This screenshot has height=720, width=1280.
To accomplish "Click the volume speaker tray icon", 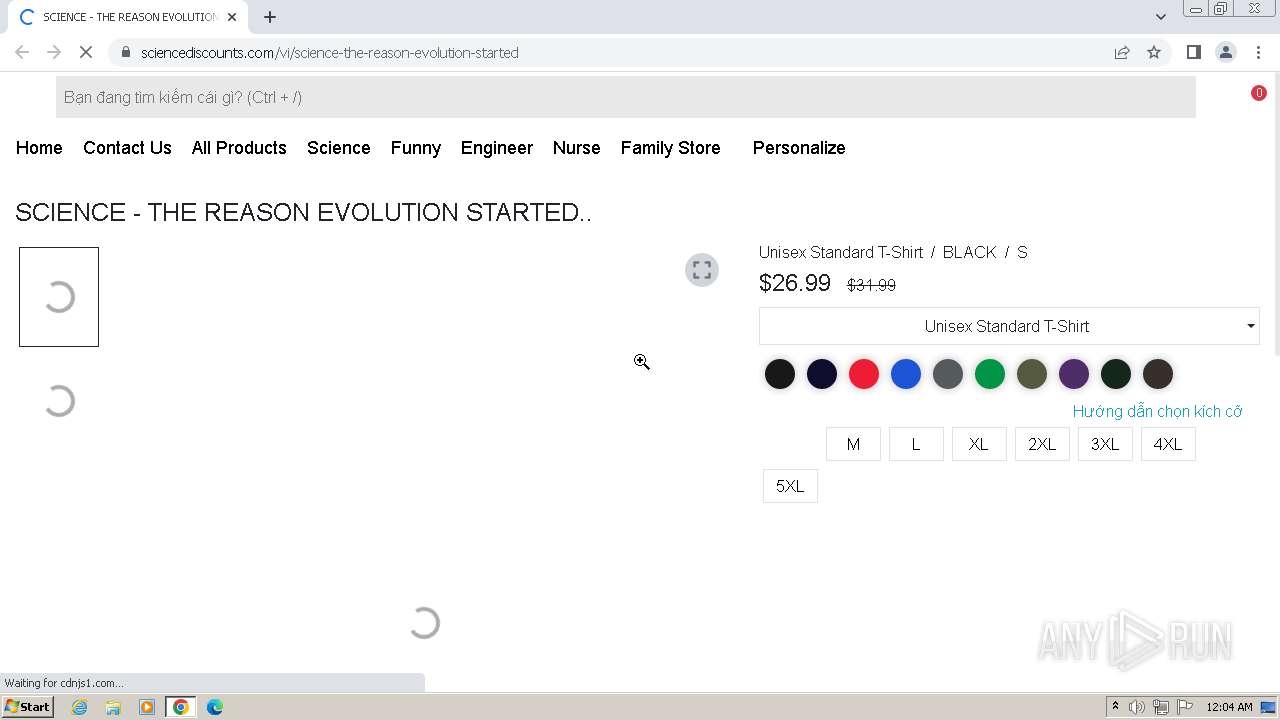I will point(1137,707).
